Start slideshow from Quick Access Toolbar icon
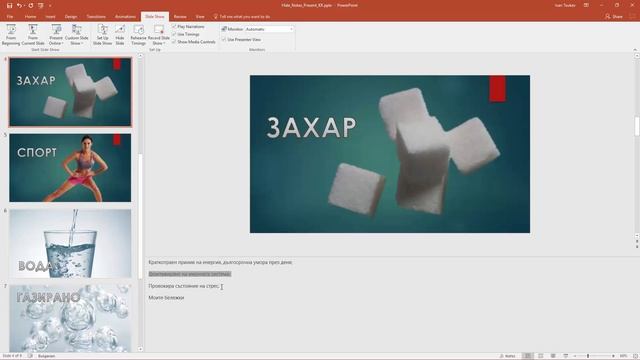The width and height of the screenshot is (640, 360). (41, 5)
